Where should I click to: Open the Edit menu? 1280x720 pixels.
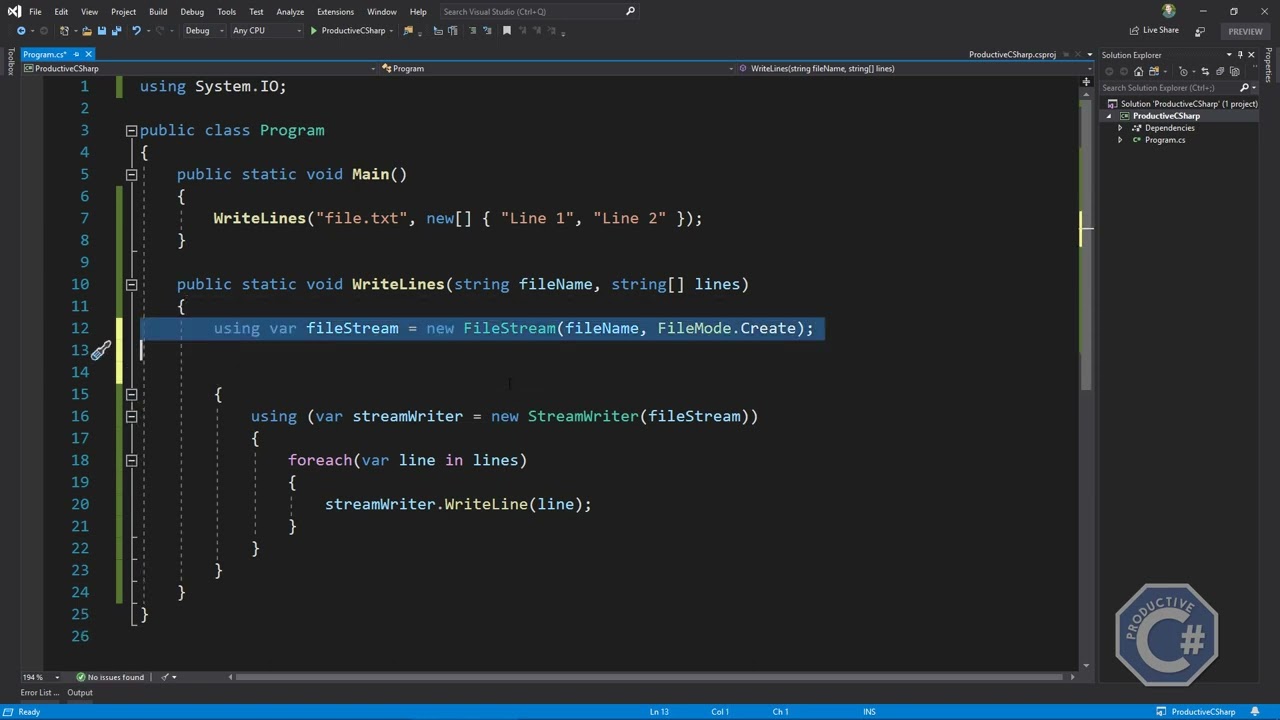(x=61, y=11)
